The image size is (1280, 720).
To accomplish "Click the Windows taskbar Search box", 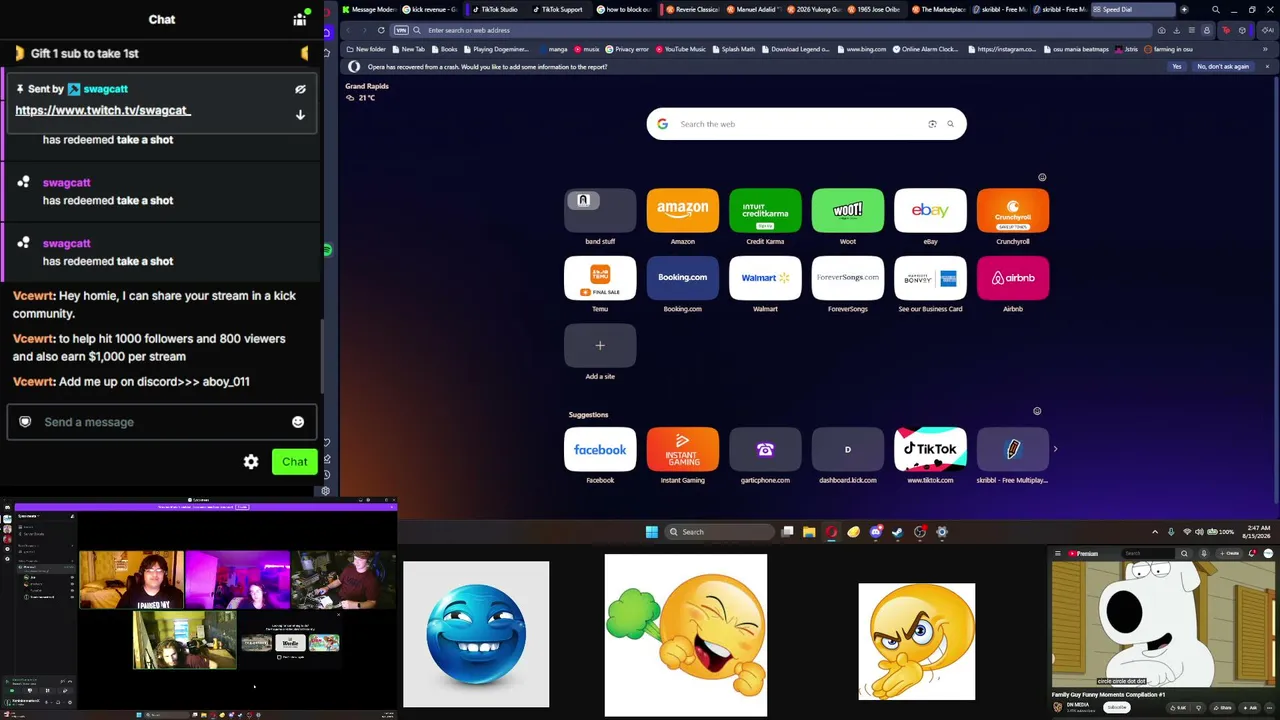I will tap(719, 532).
